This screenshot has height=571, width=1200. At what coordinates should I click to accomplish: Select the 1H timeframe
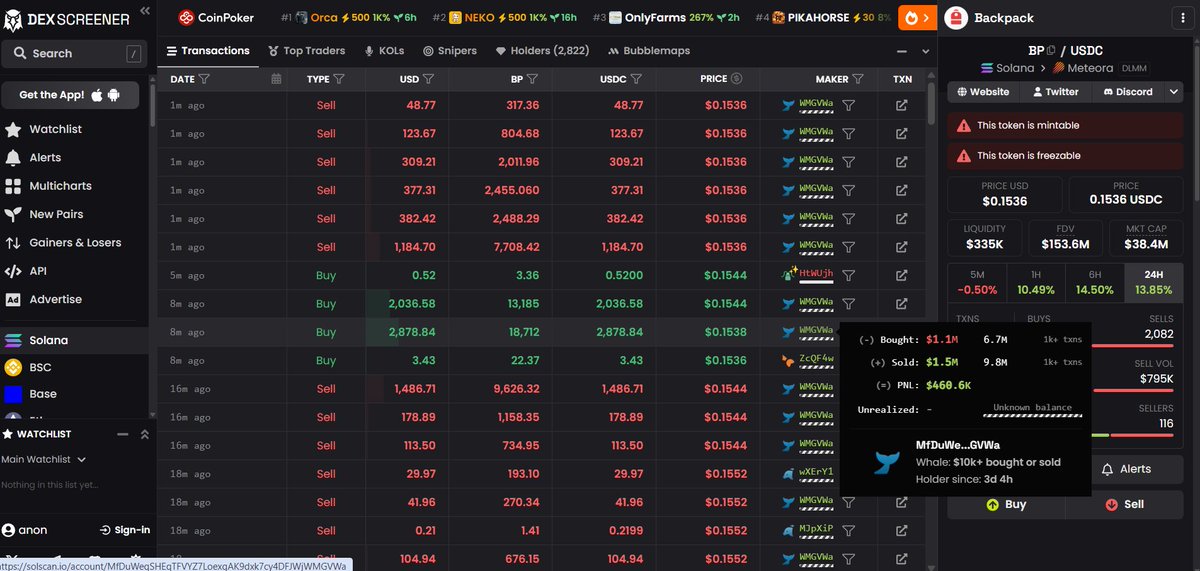(1035, 282)
